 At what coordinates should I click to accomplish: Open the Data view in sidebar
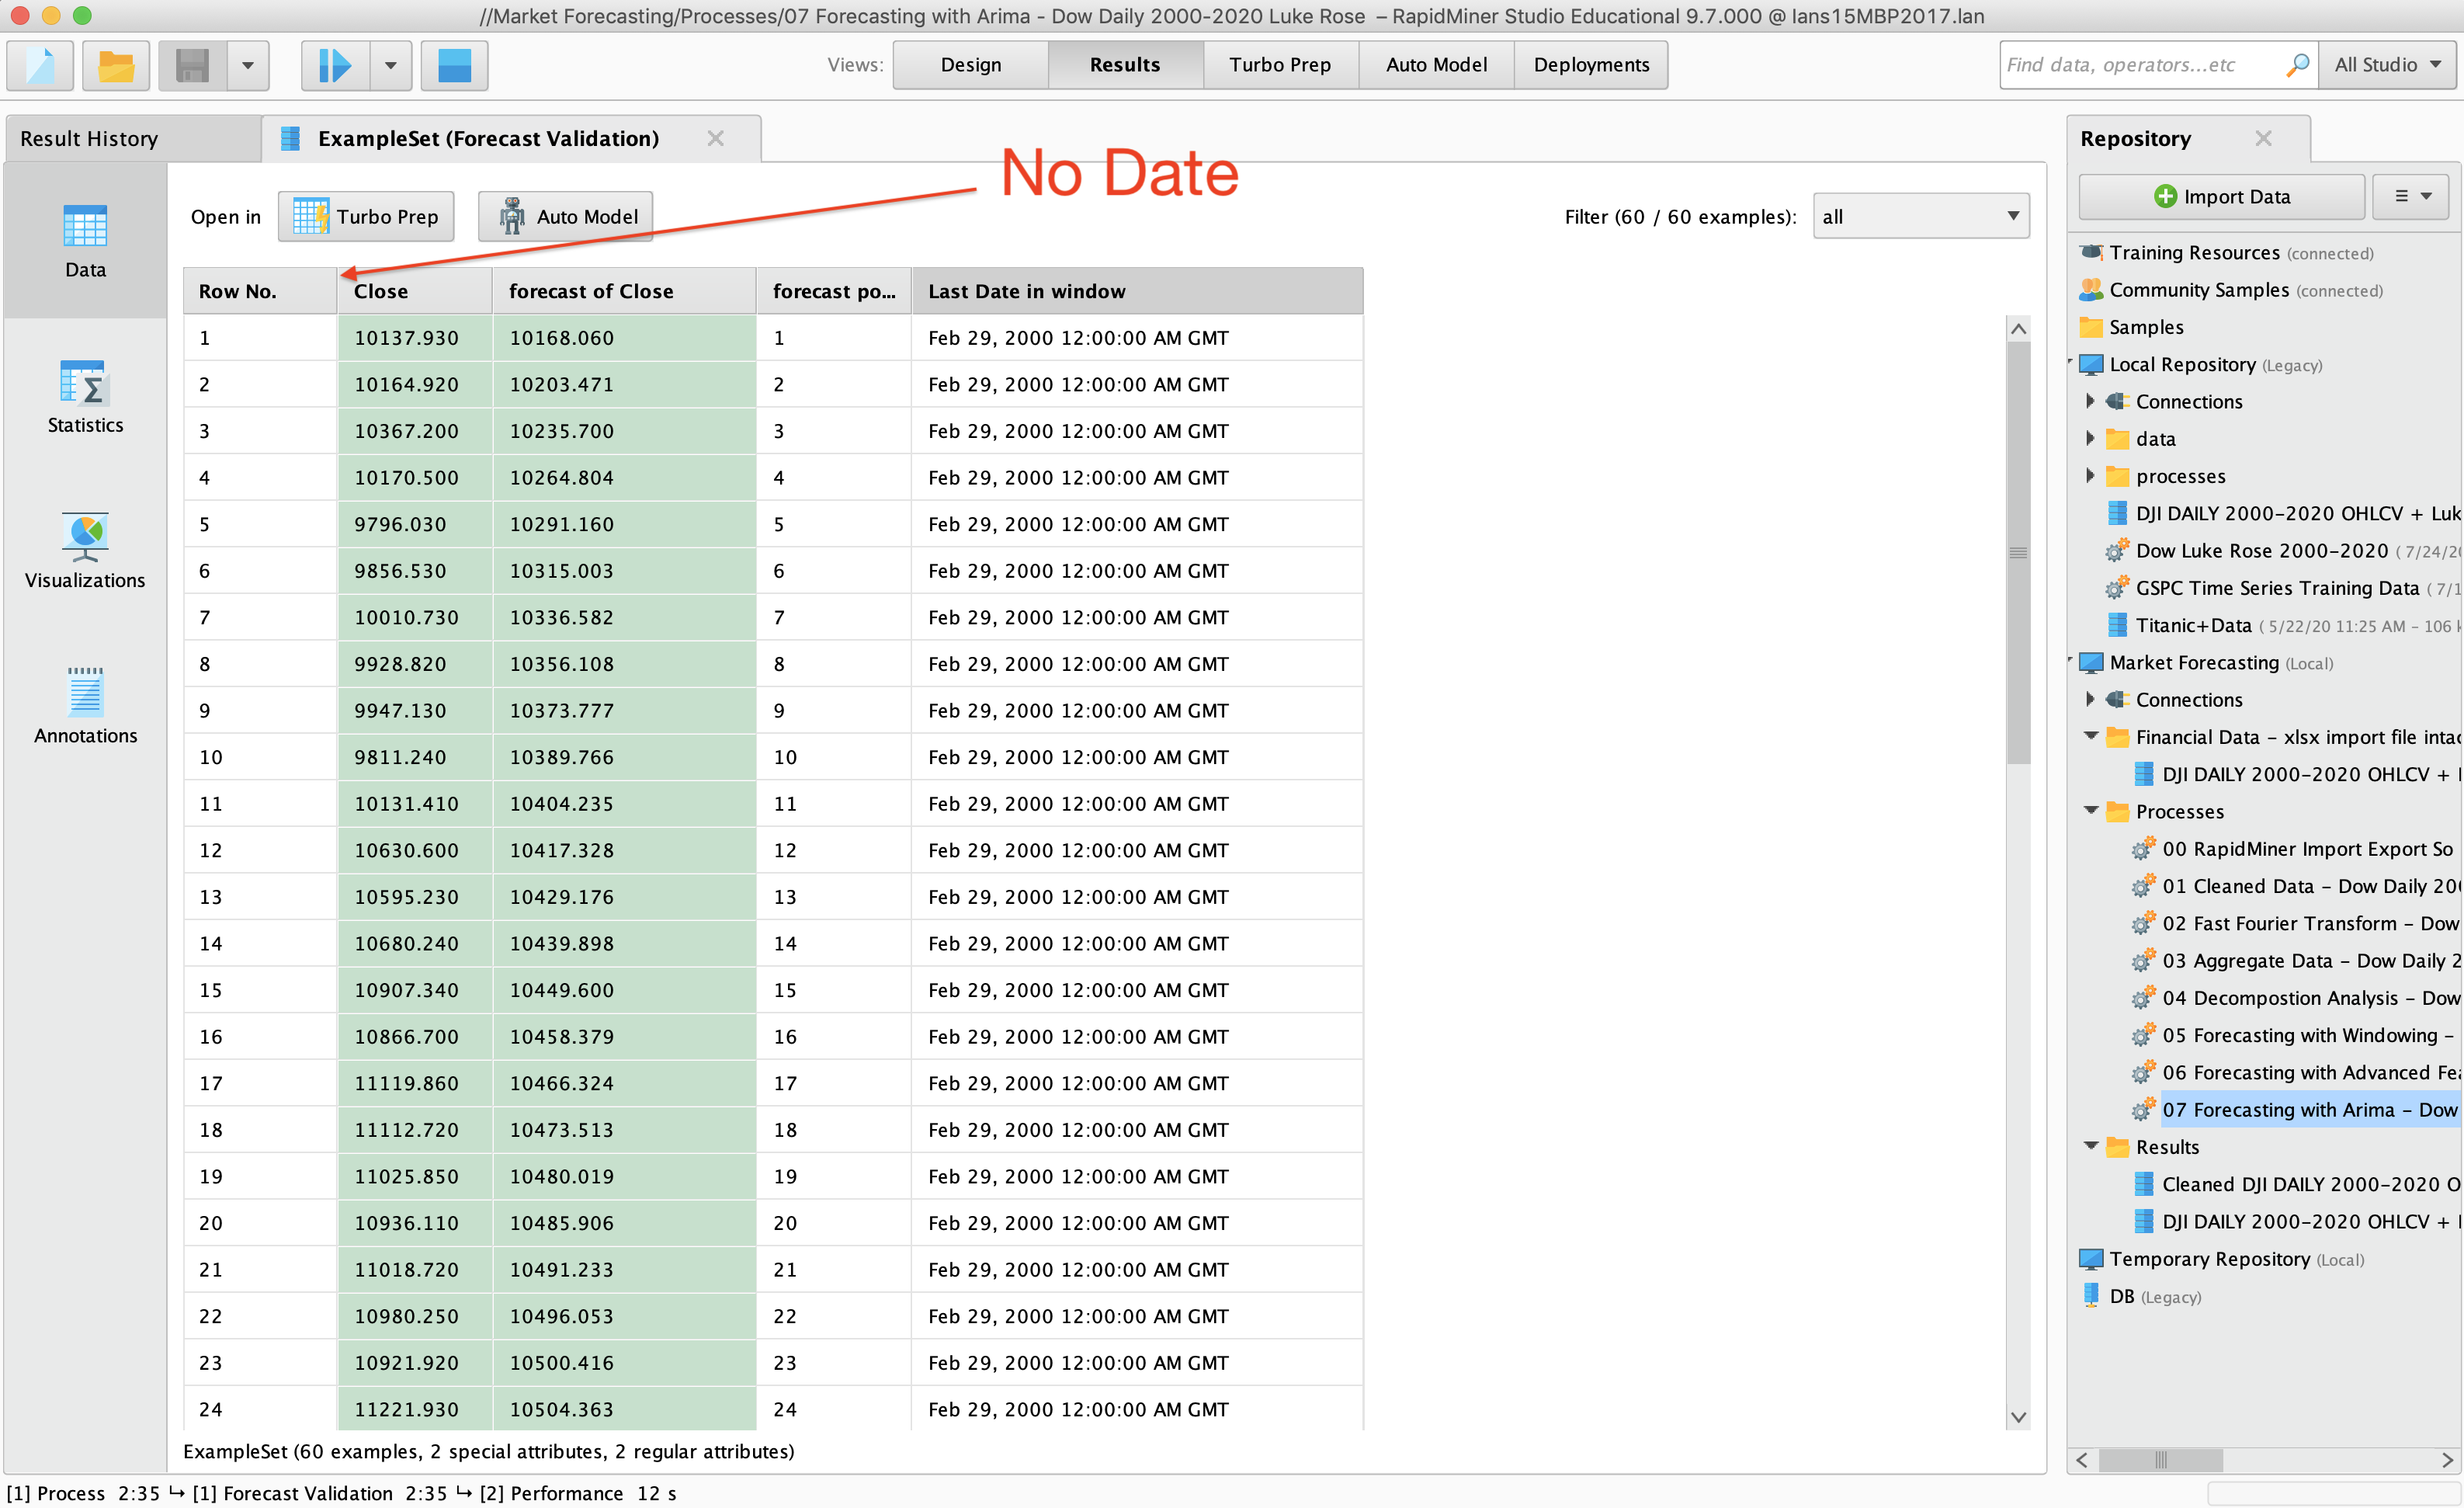85,241
